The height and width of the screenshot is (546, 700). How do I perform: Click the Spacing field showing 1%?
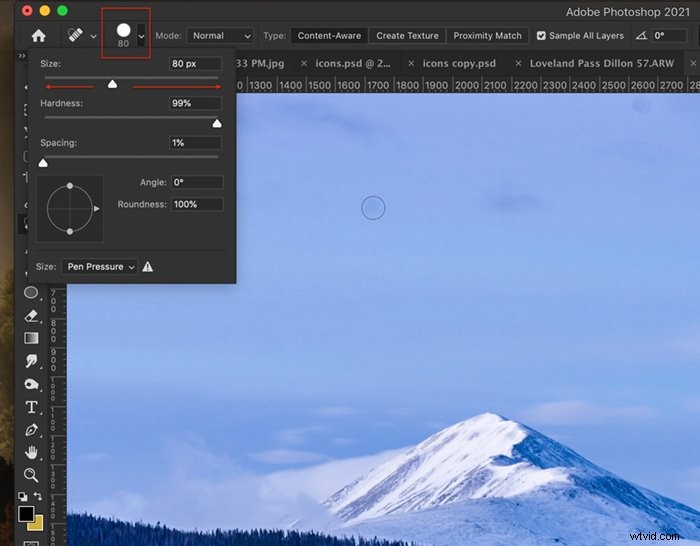tap(195, 143)
